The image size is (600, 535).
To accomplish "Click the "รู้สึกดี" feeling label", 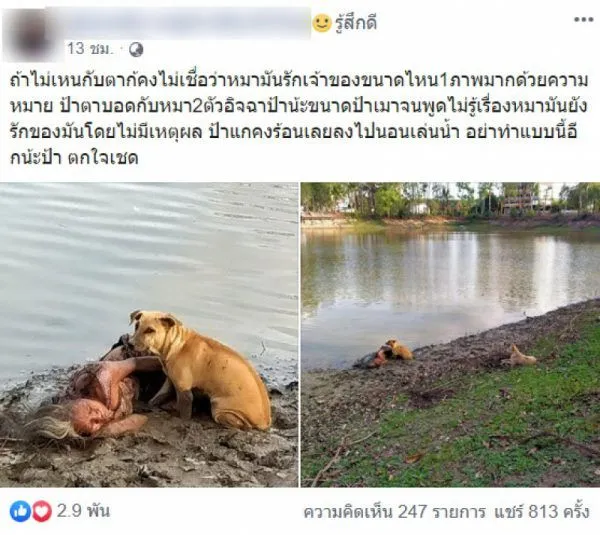I will (356, 23).
